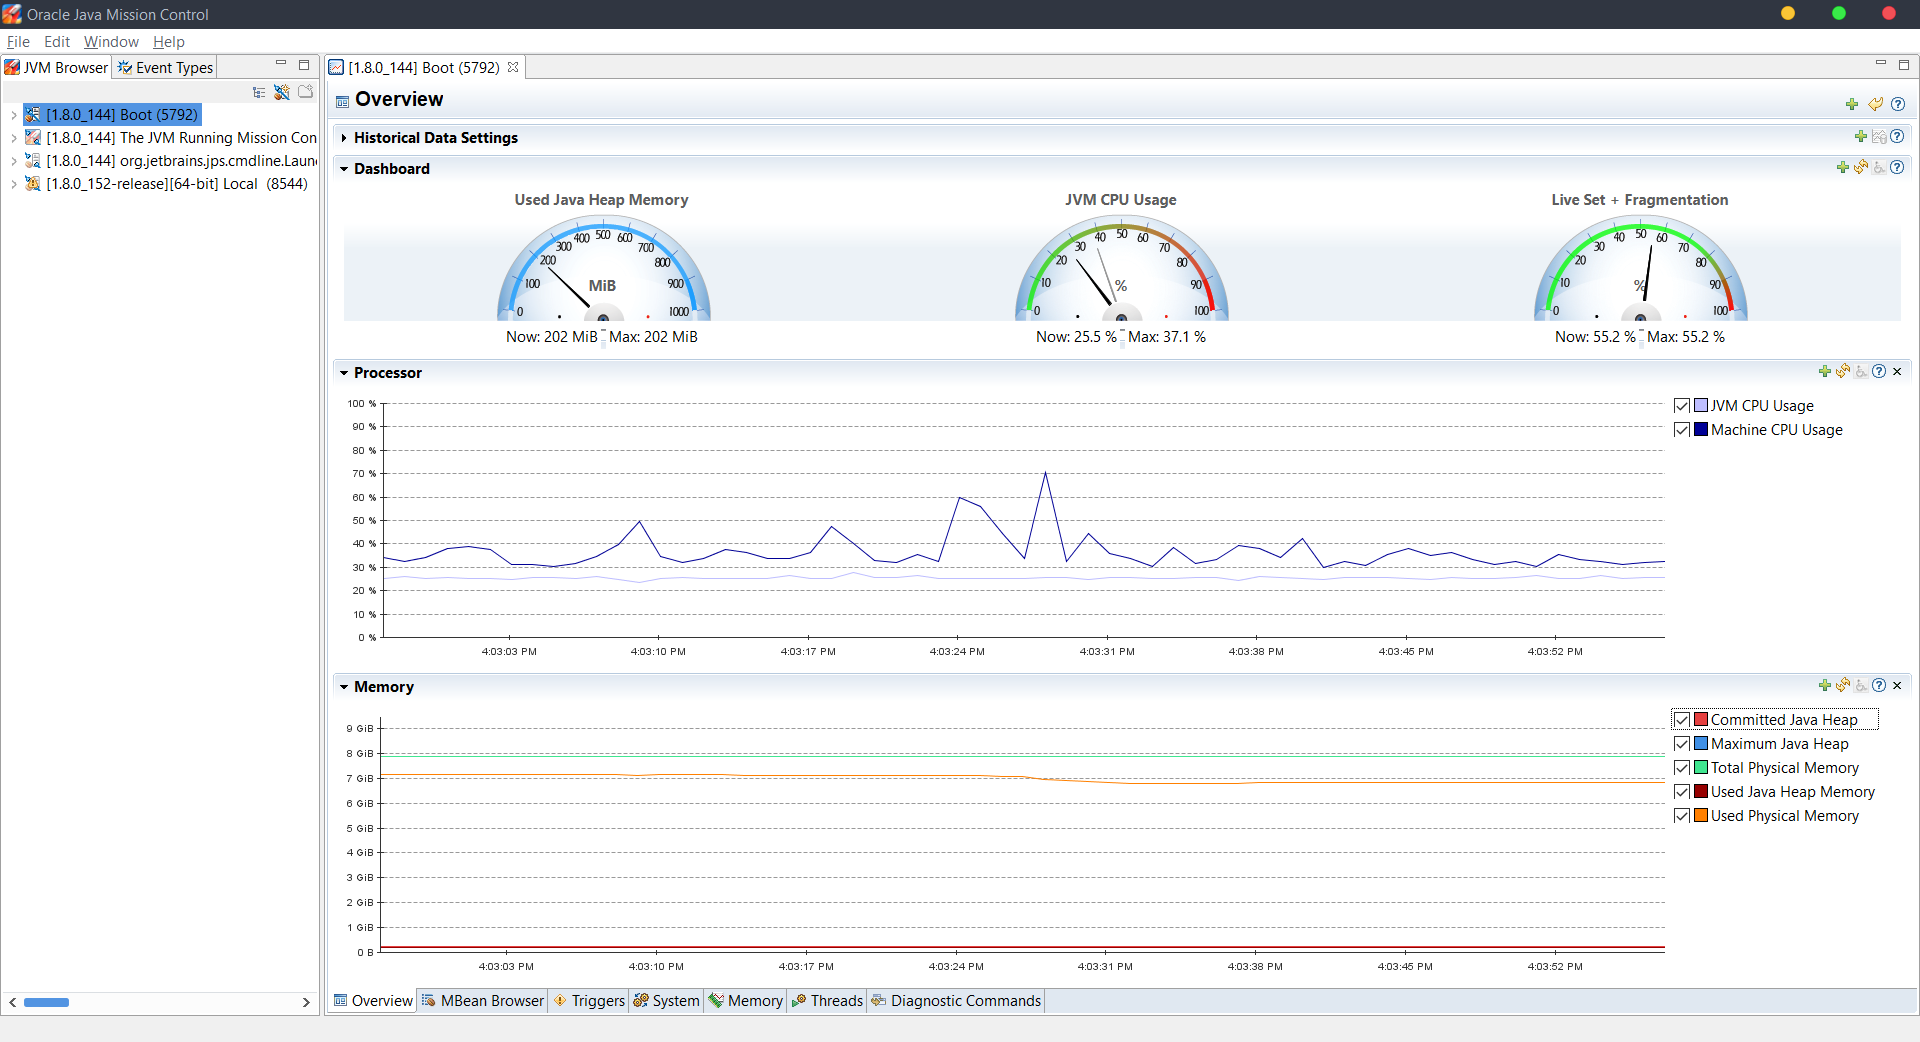This screenshot has height=1042, width=1920.
Task: Click the JVM CPU Usage lavender swatch
Action: coord(1701,406)
